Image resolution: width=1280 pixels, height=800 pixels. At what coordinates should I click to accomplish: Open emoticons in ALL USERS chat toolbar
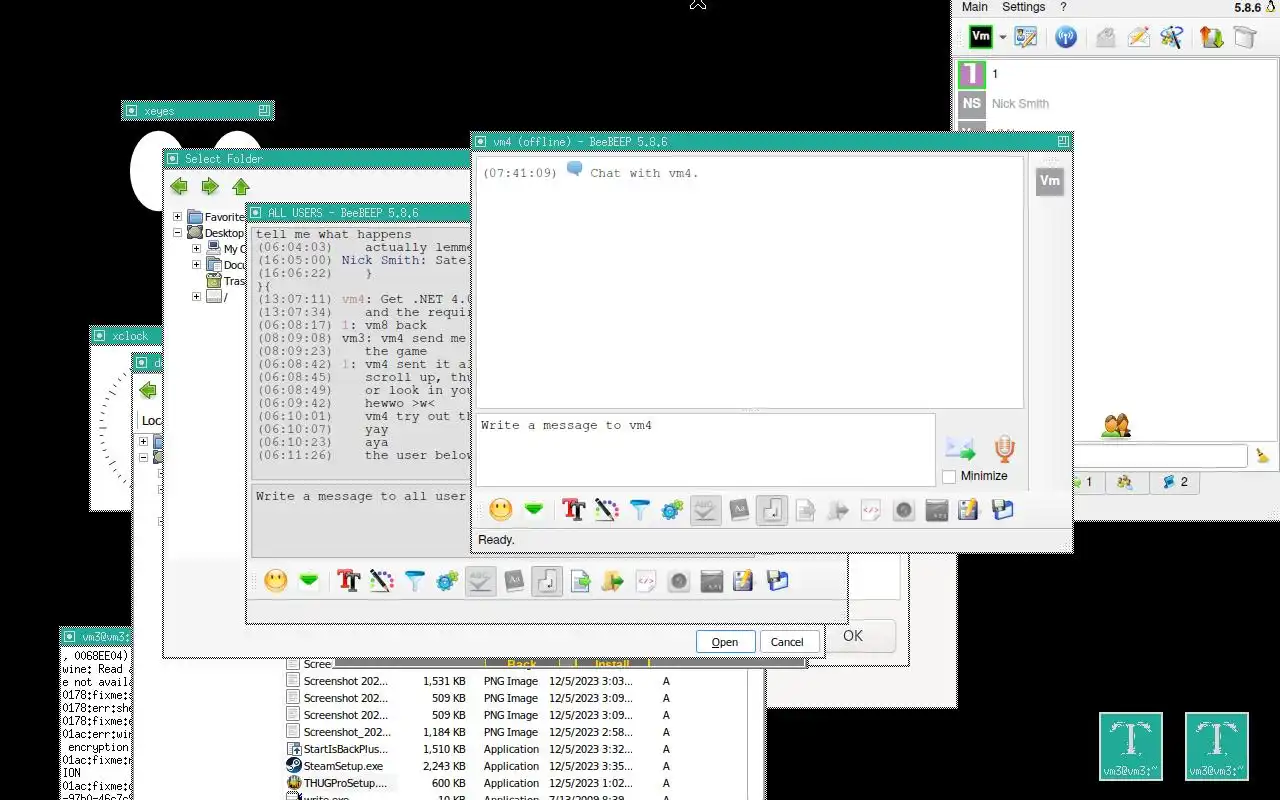coord(276,581)
